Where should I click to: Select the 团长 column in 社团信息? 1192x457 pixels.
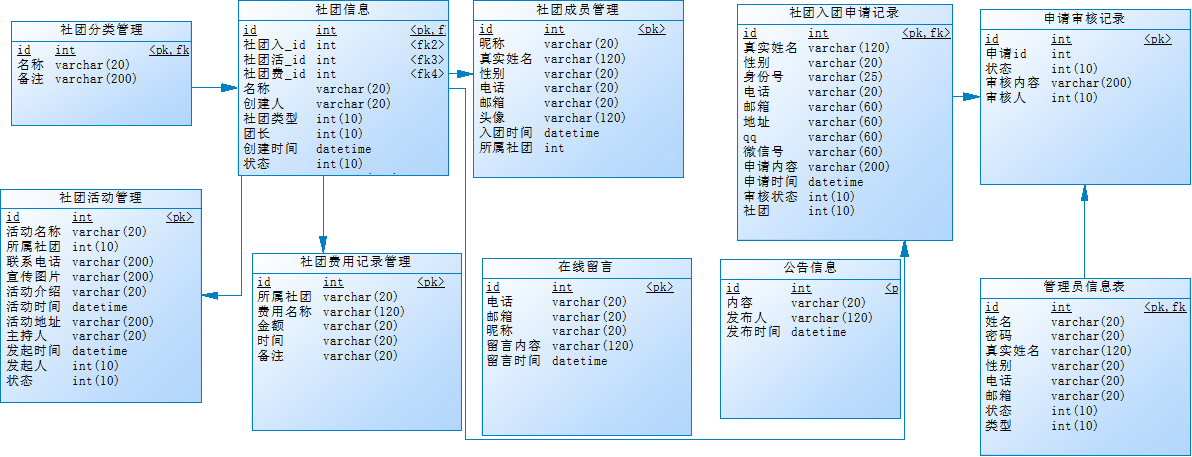[x=257, y=134]
